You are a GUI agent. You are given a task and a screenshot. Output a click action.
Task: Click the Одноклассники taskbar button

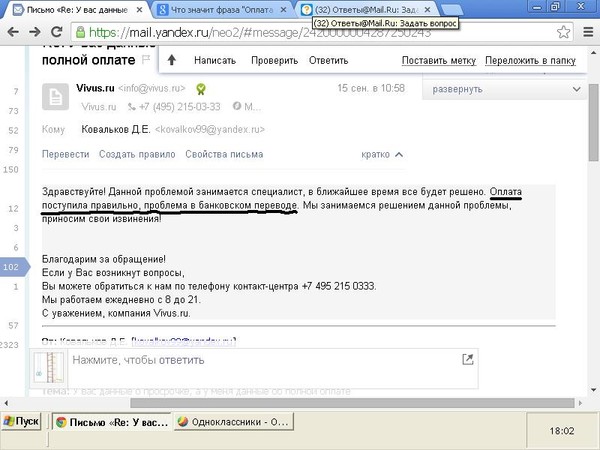tap(233, 422)
